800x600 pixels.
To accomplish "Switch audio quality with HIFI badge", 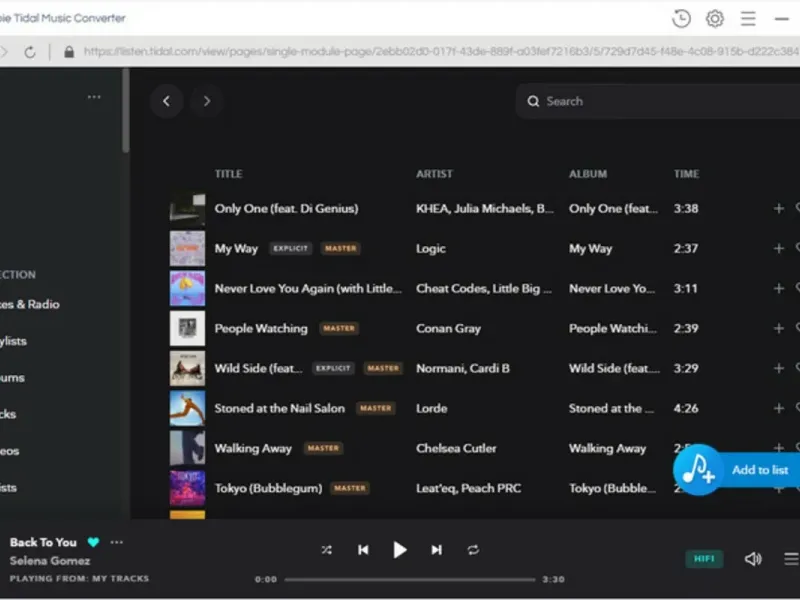I will pyautogui.click(x=704, y=559).
